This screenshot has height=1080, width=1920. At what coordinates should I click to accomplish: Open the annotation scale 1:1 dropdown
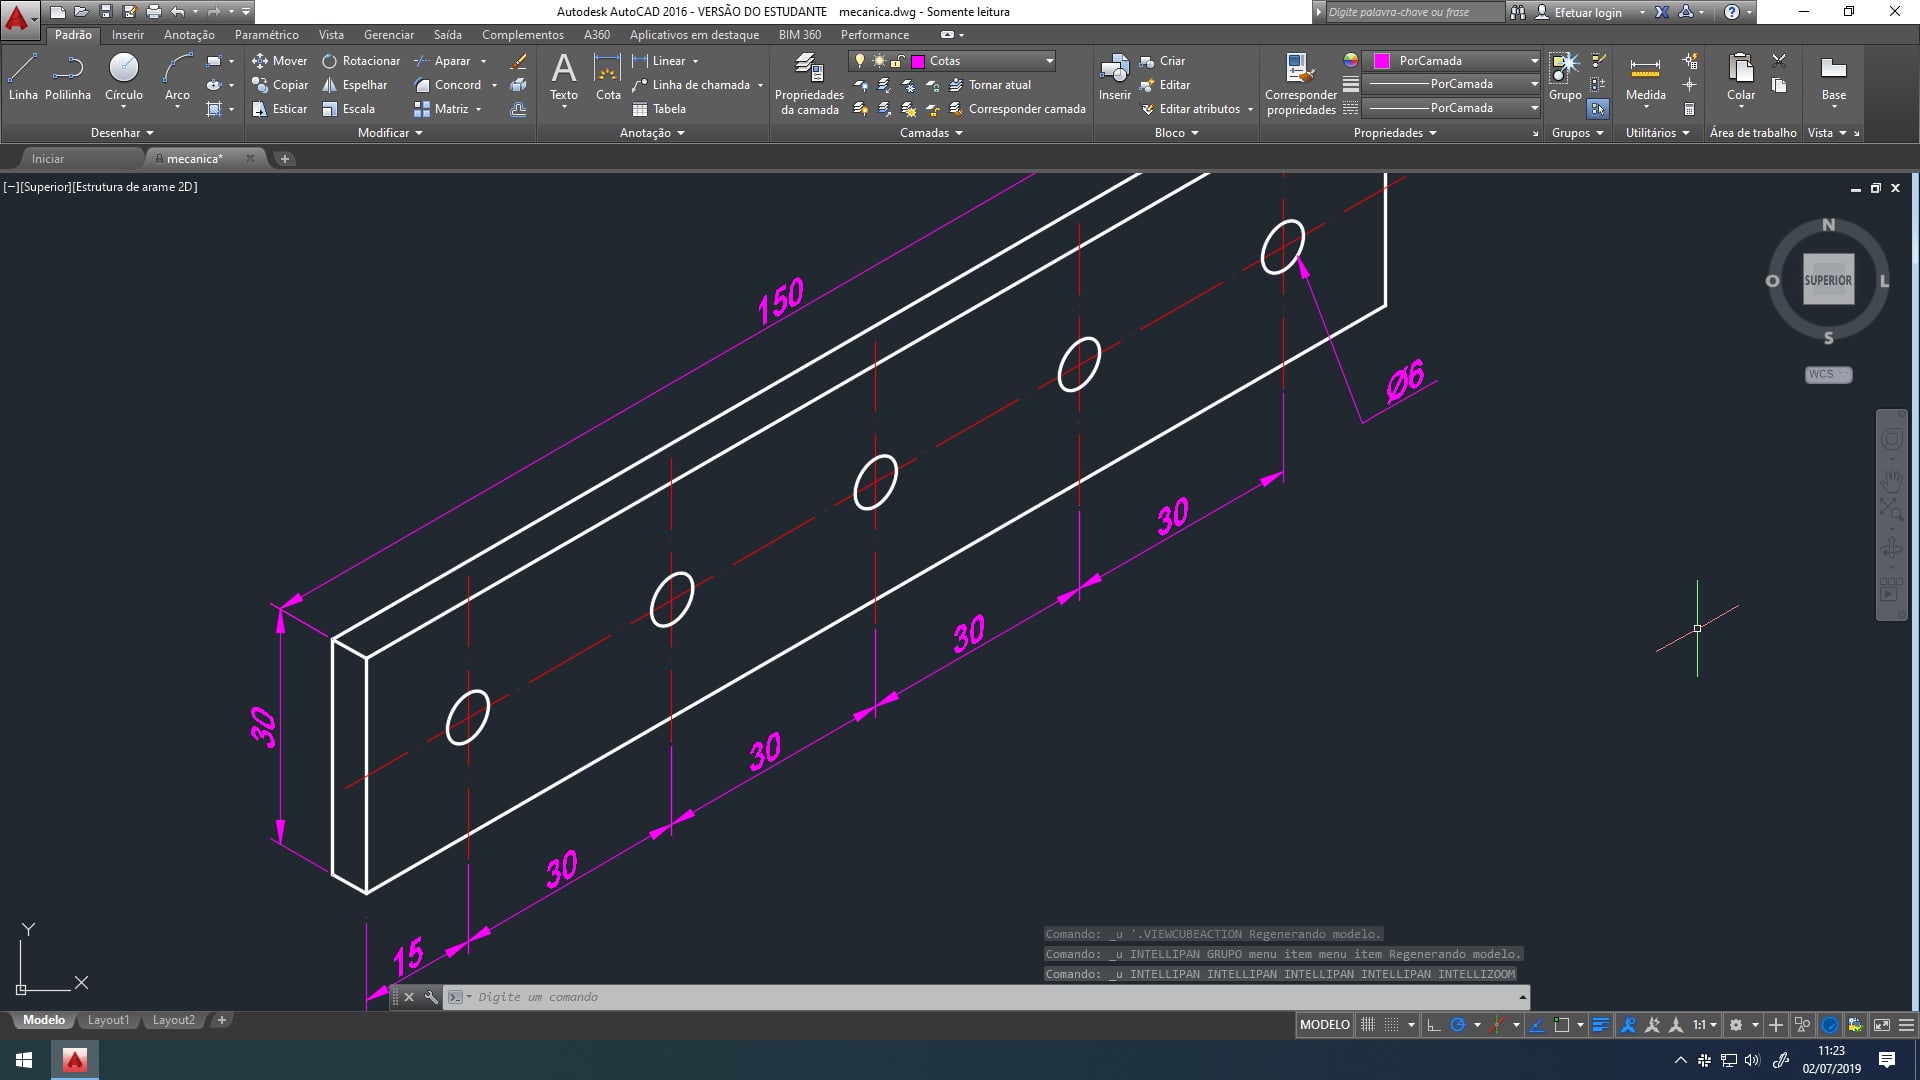(1706, 1025)
